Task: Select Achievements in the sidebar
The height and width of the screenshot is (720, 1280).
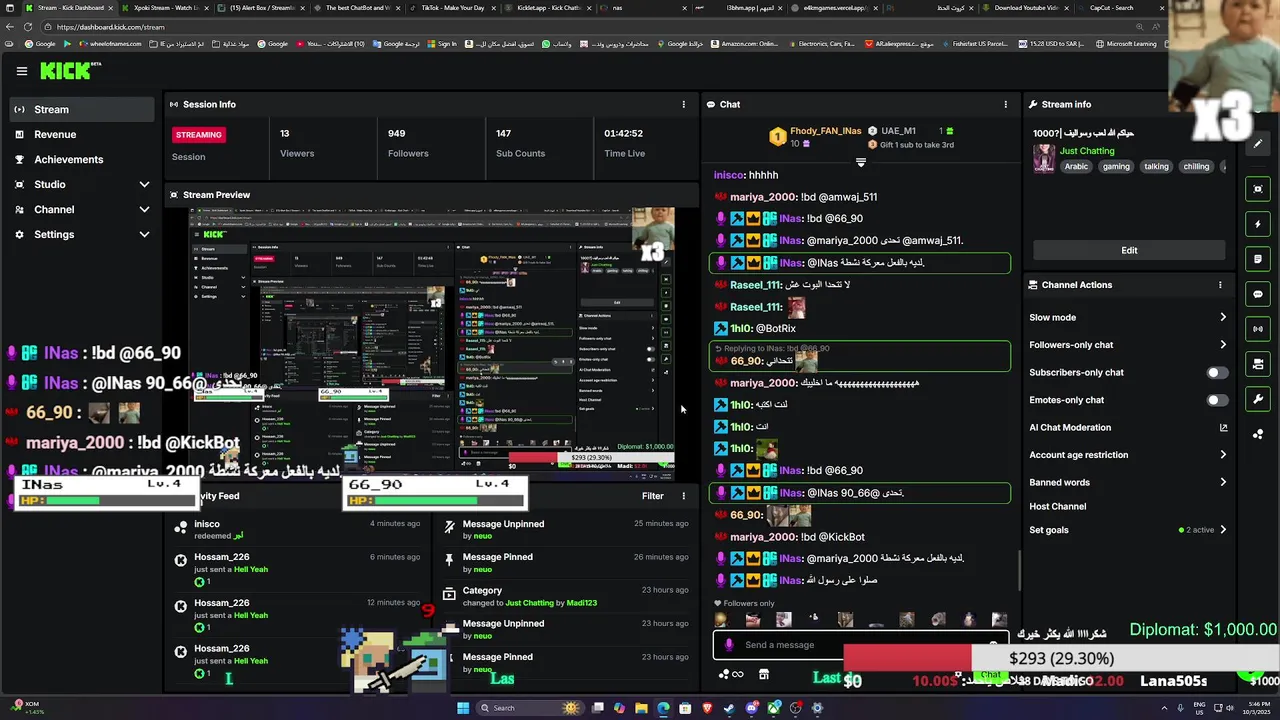Action: click(x=82, y=160)
